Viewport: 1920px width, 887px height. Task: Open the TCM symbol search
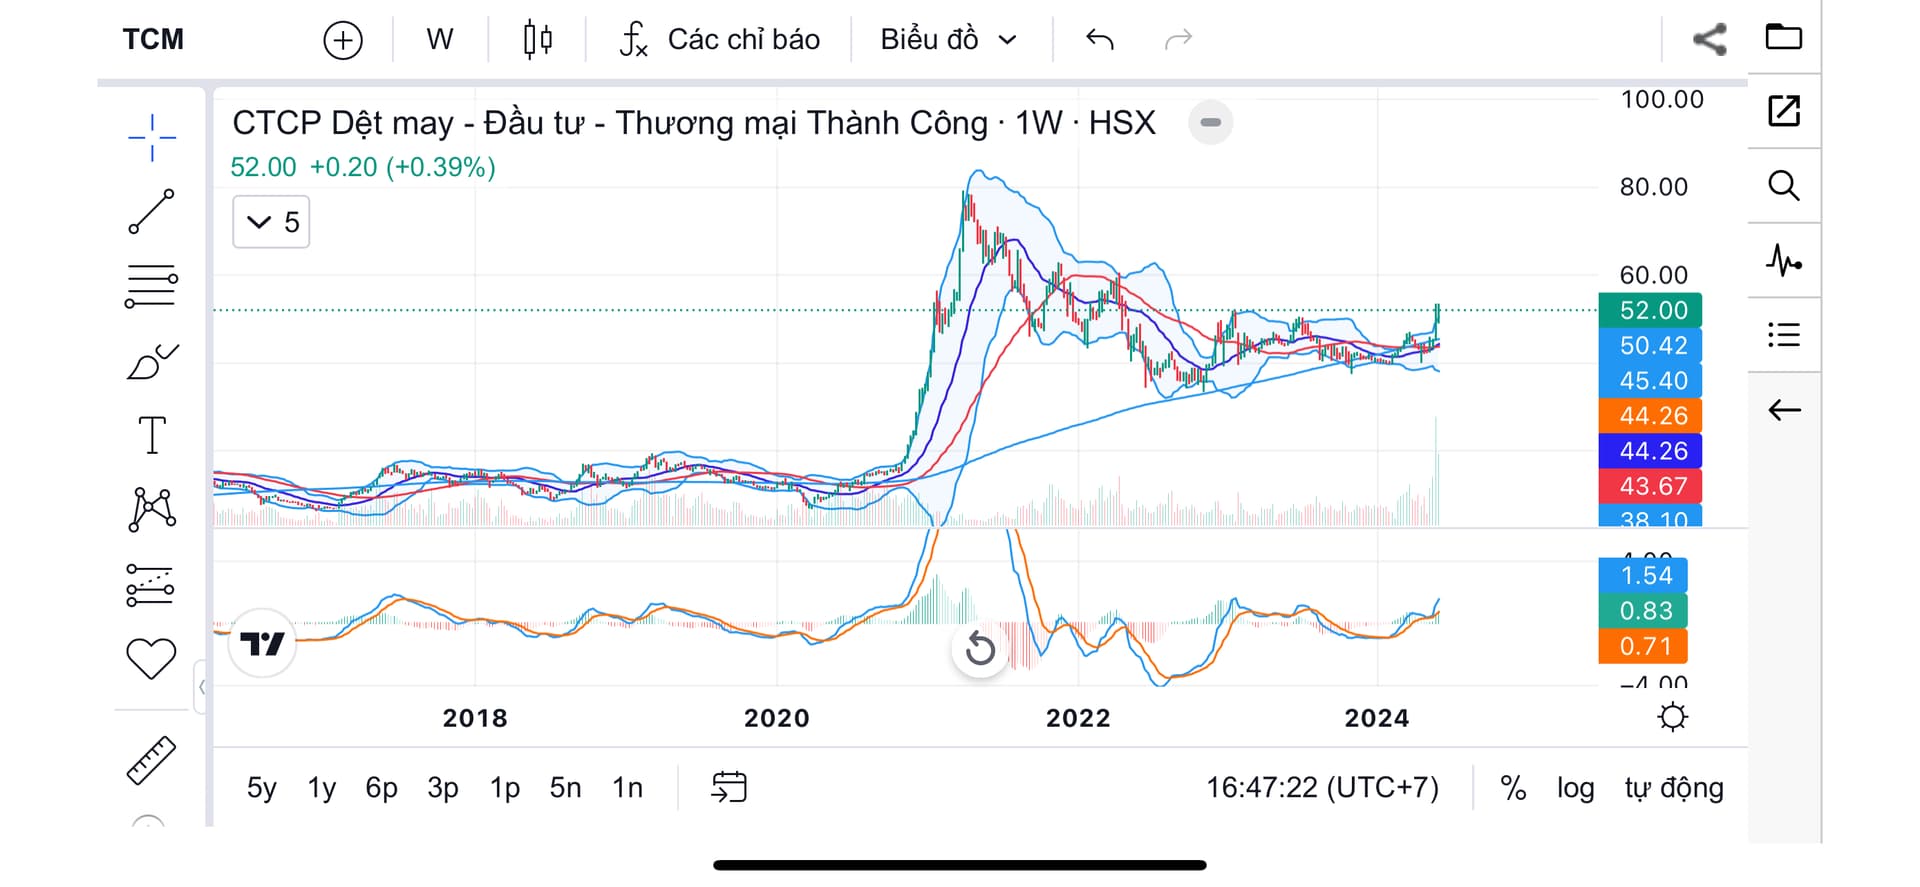pyautogui.click(x=153, y=39)
